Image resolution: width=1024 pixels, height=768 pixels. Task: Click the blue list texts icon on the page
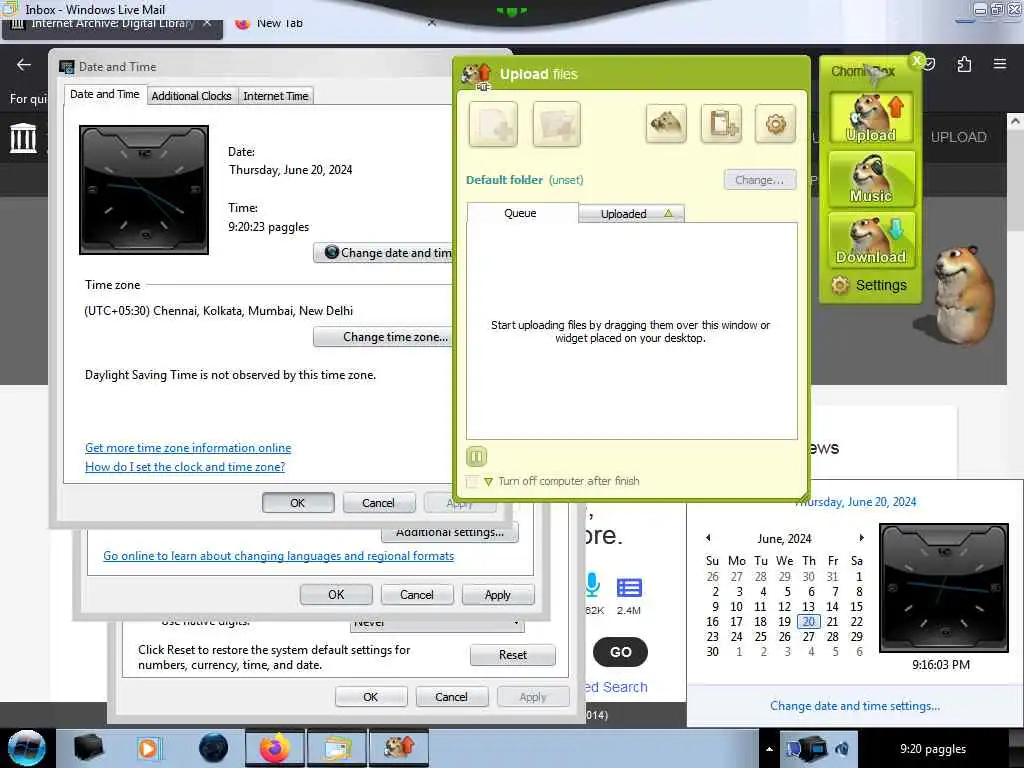(x=629, y=587)
